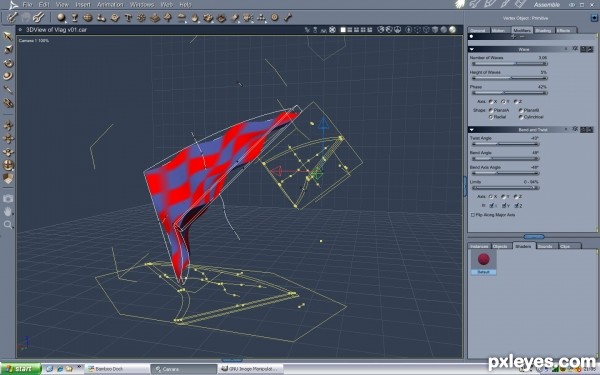Screen dimensions: 600x375
Task: Pick the eyedropper tool in left toolbar
Action: [8, 90]
